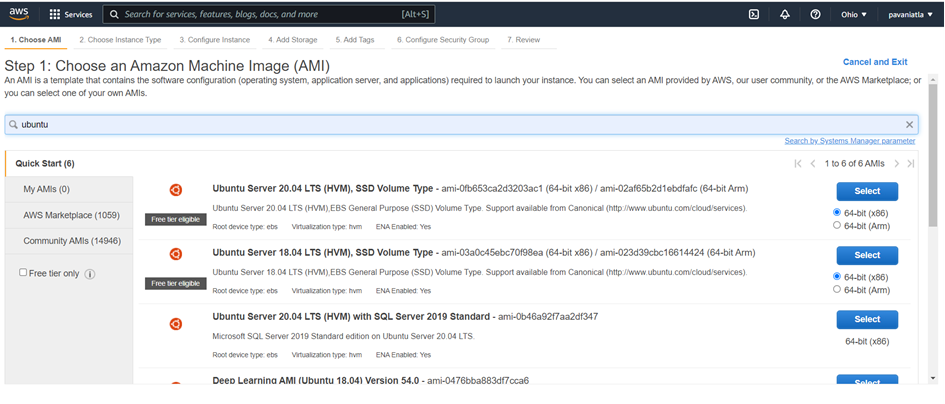Show Free tier only info icon

(90, 274)
